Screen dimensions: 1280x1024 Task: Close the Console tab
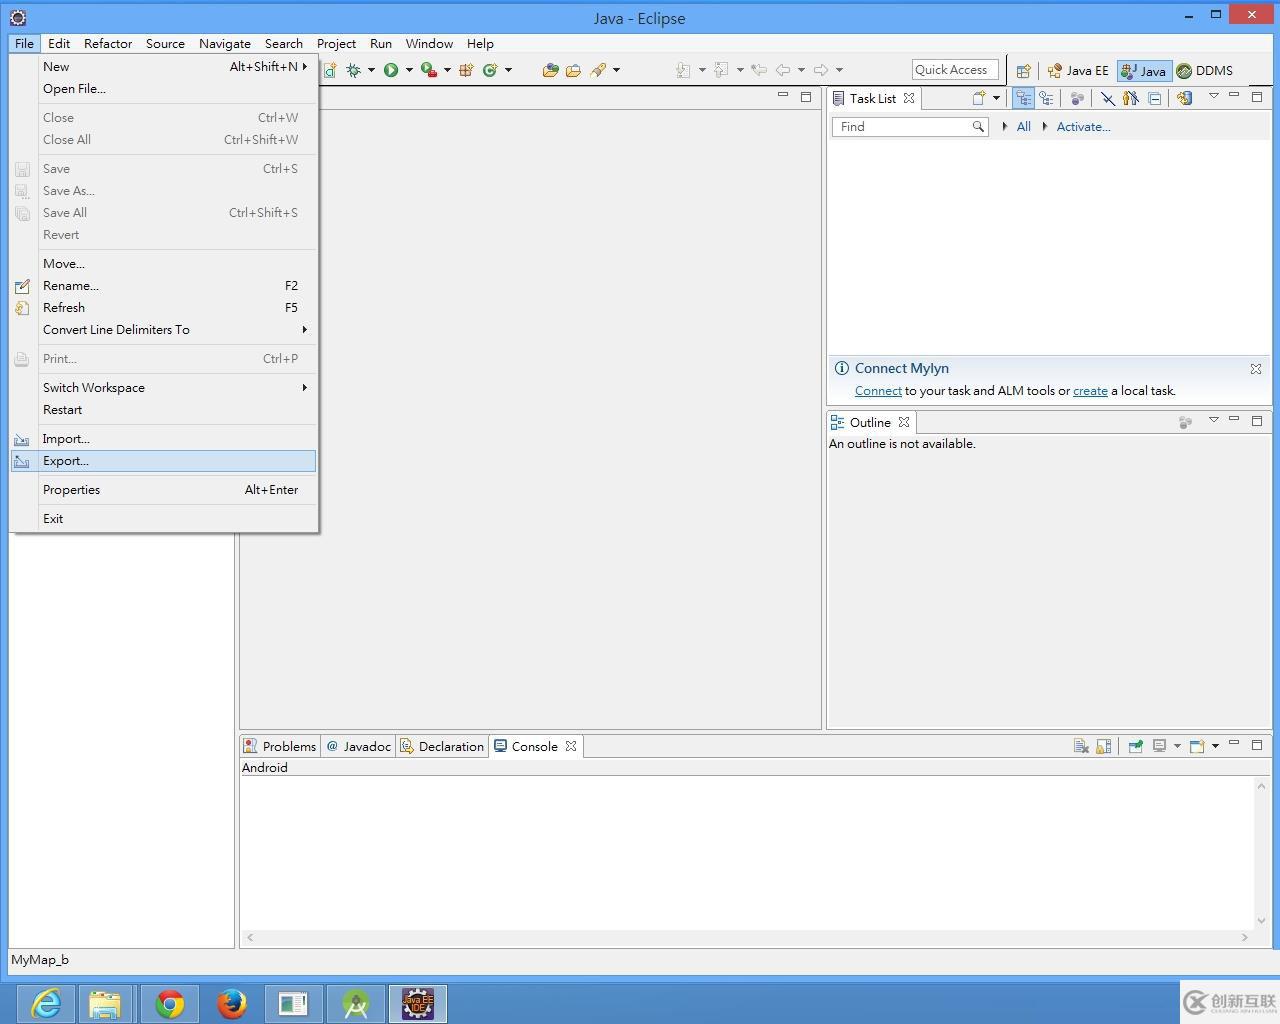point(571,746)
